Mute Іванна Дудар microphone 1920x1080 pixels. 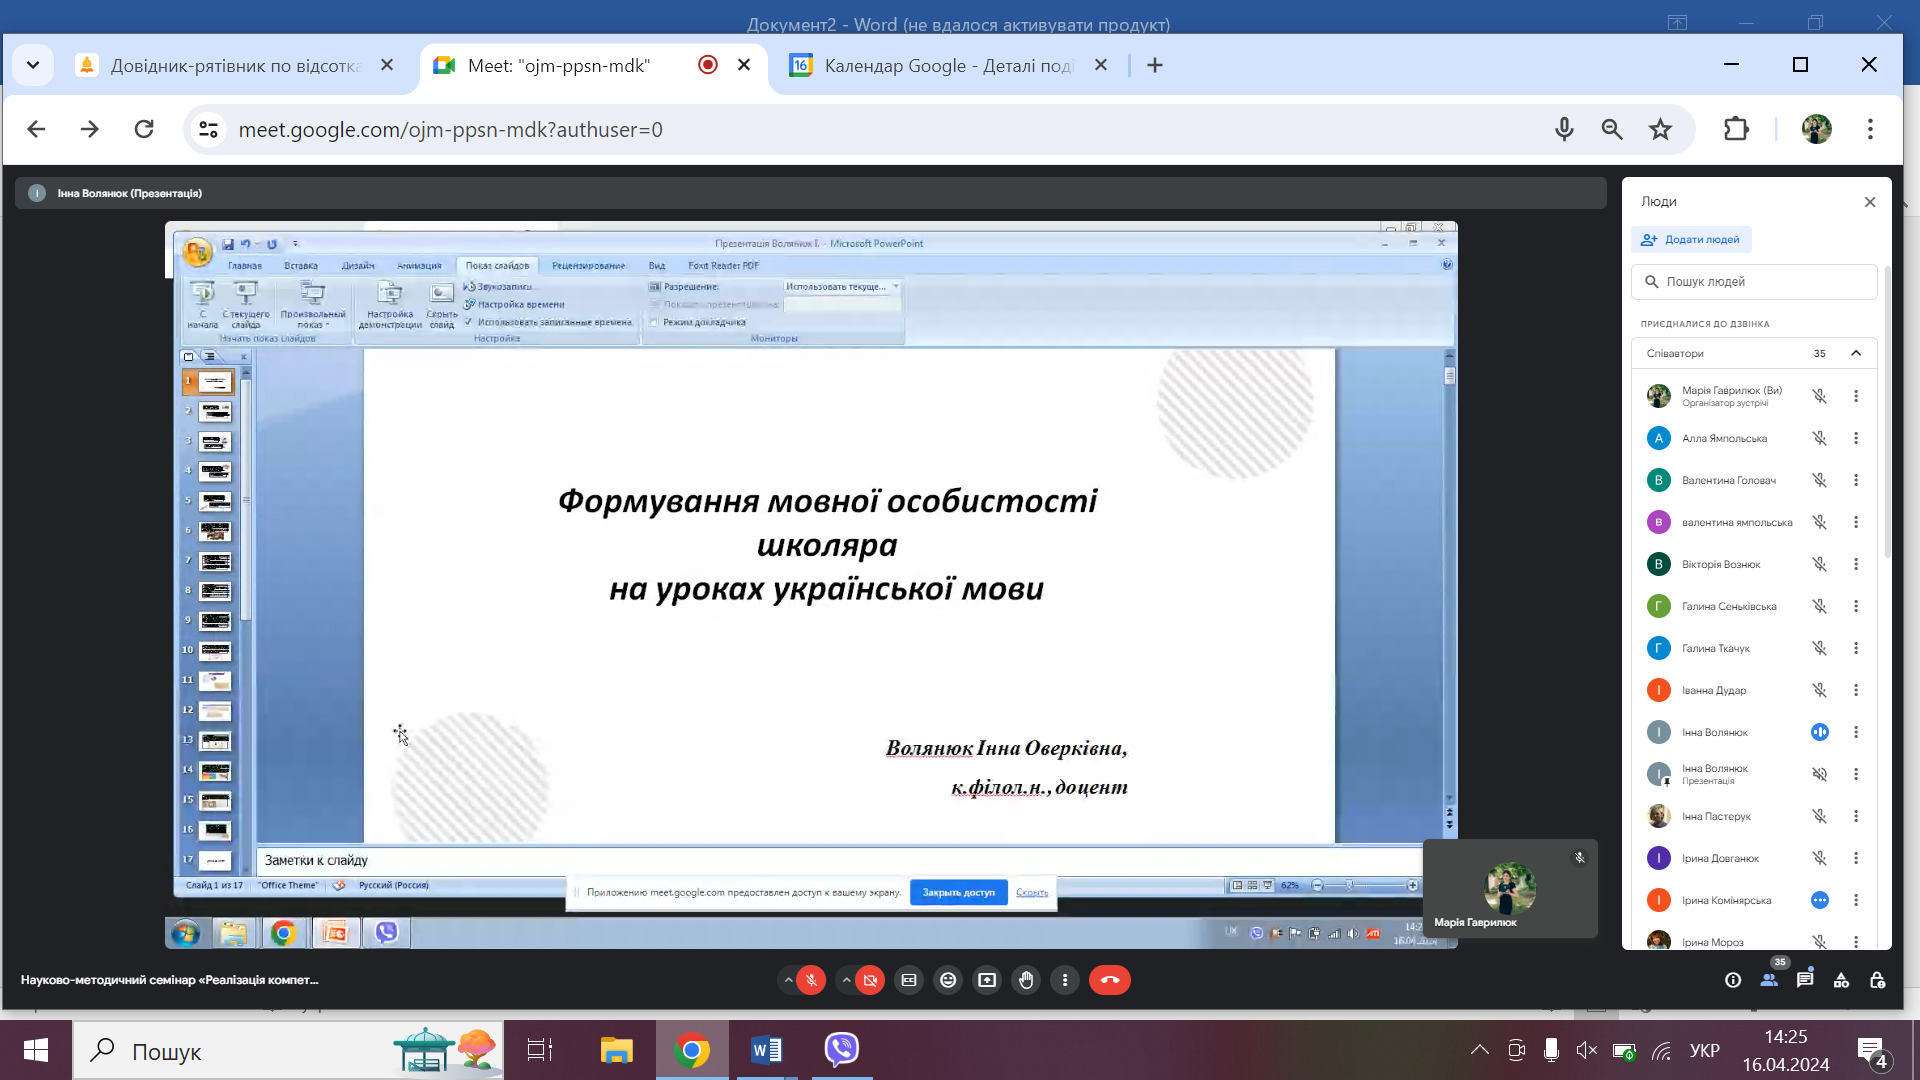click(1820, 690)
